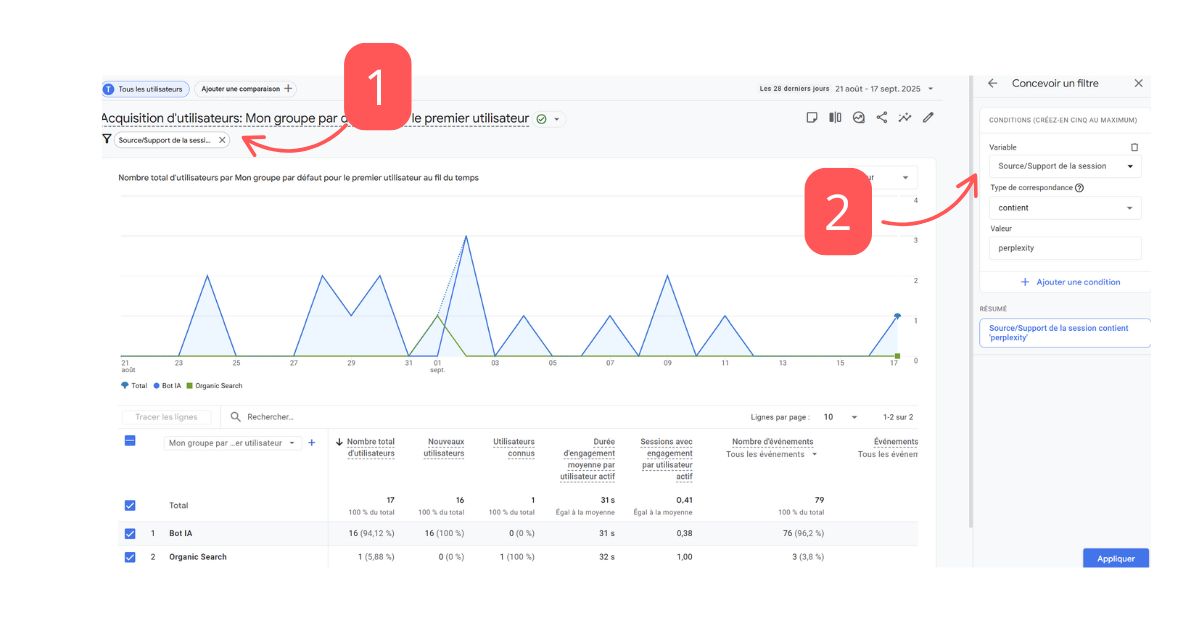Click the 'Tracer les lignes' button
This screenshot has height=630, width=1200.
pos(167,417)
